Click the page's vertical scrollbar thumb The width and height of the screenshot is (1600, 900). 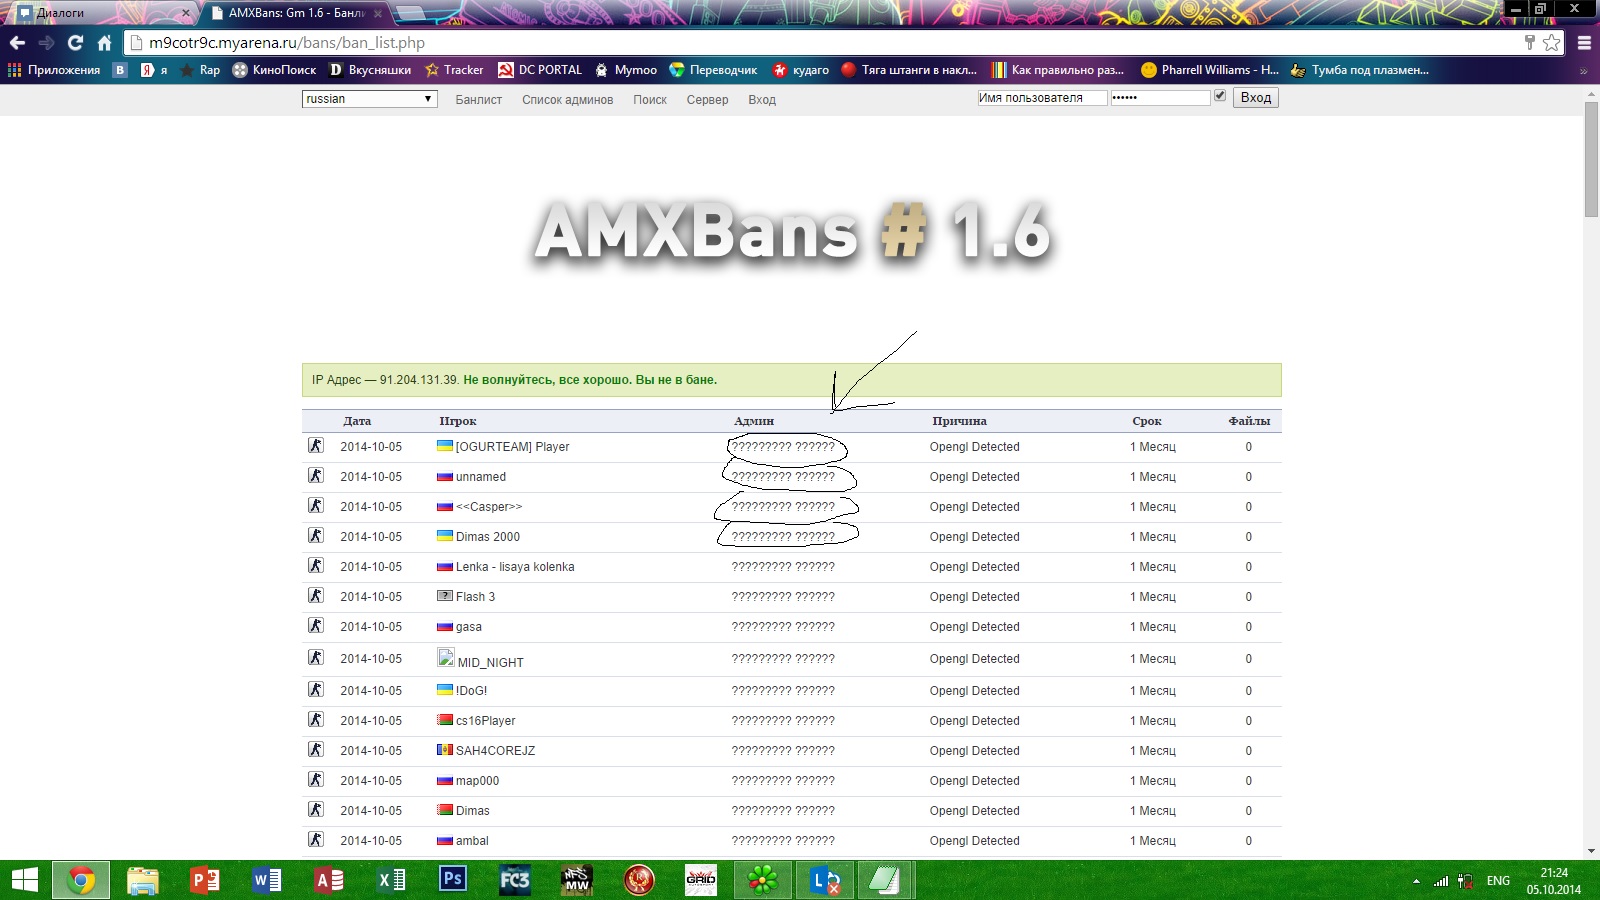[x=1591, y=159]
